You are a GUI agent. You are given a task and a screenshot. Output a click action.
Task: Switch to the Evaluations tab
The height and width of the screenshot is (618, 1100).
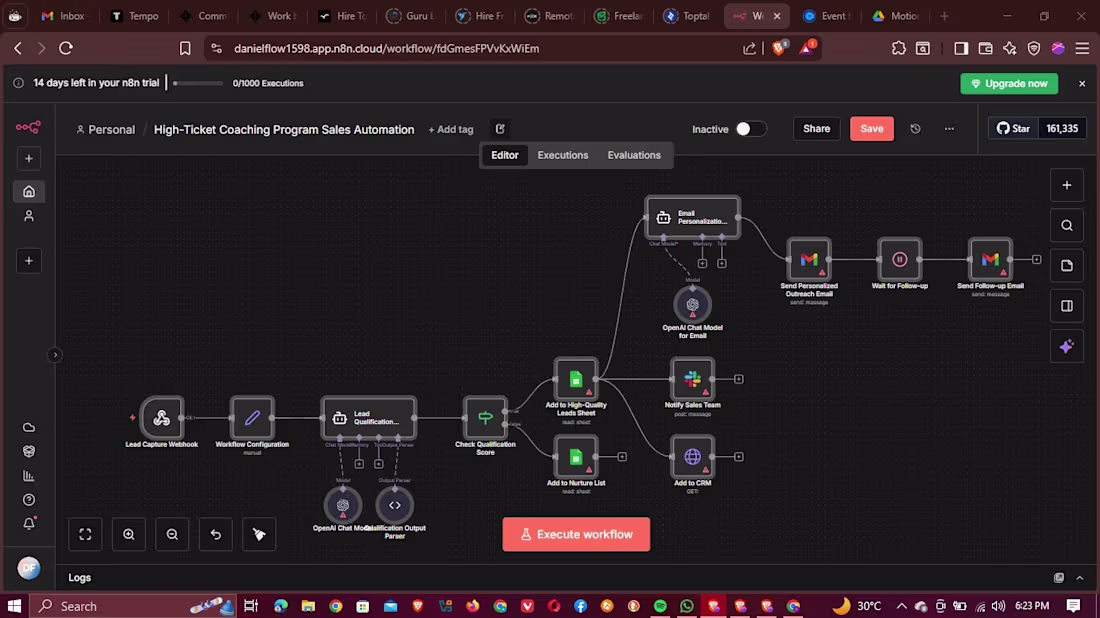click(x=633, y=155)
